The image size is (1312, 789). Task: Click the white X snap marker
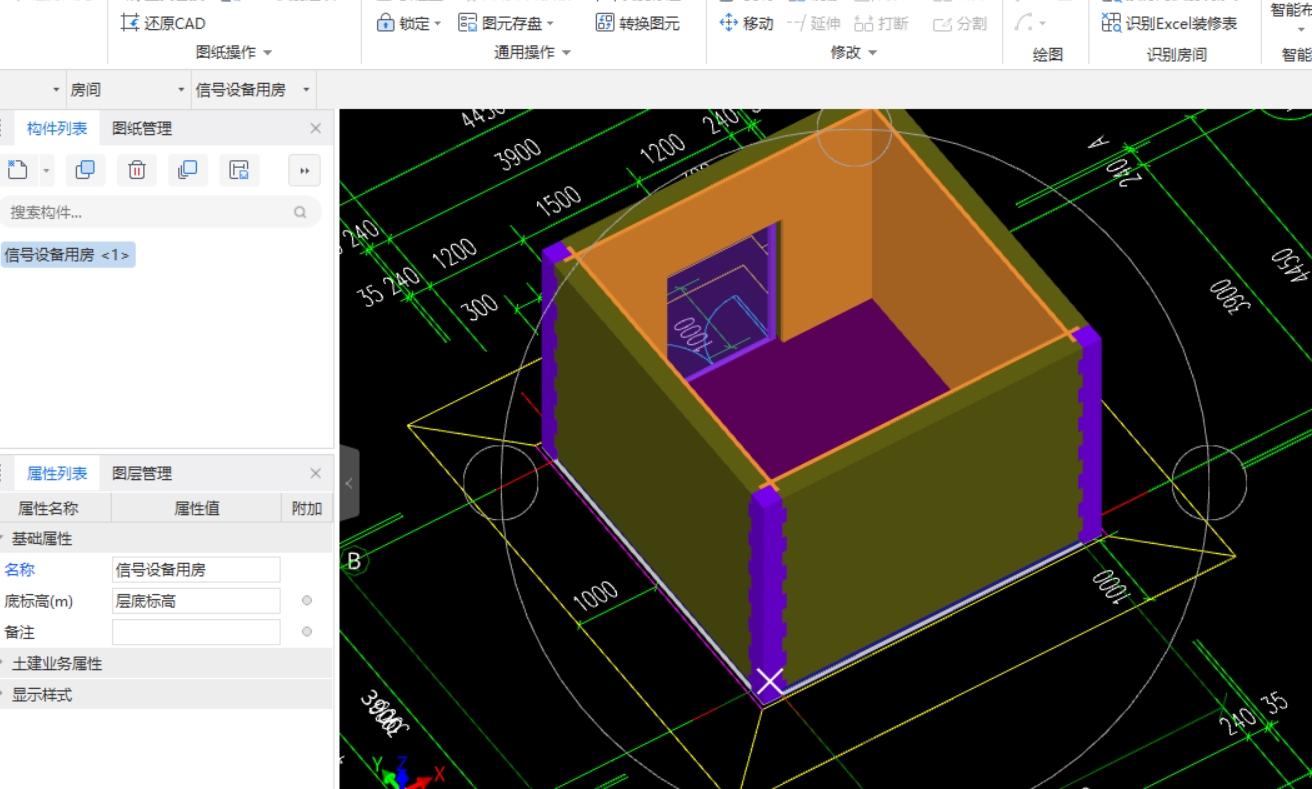769,681
